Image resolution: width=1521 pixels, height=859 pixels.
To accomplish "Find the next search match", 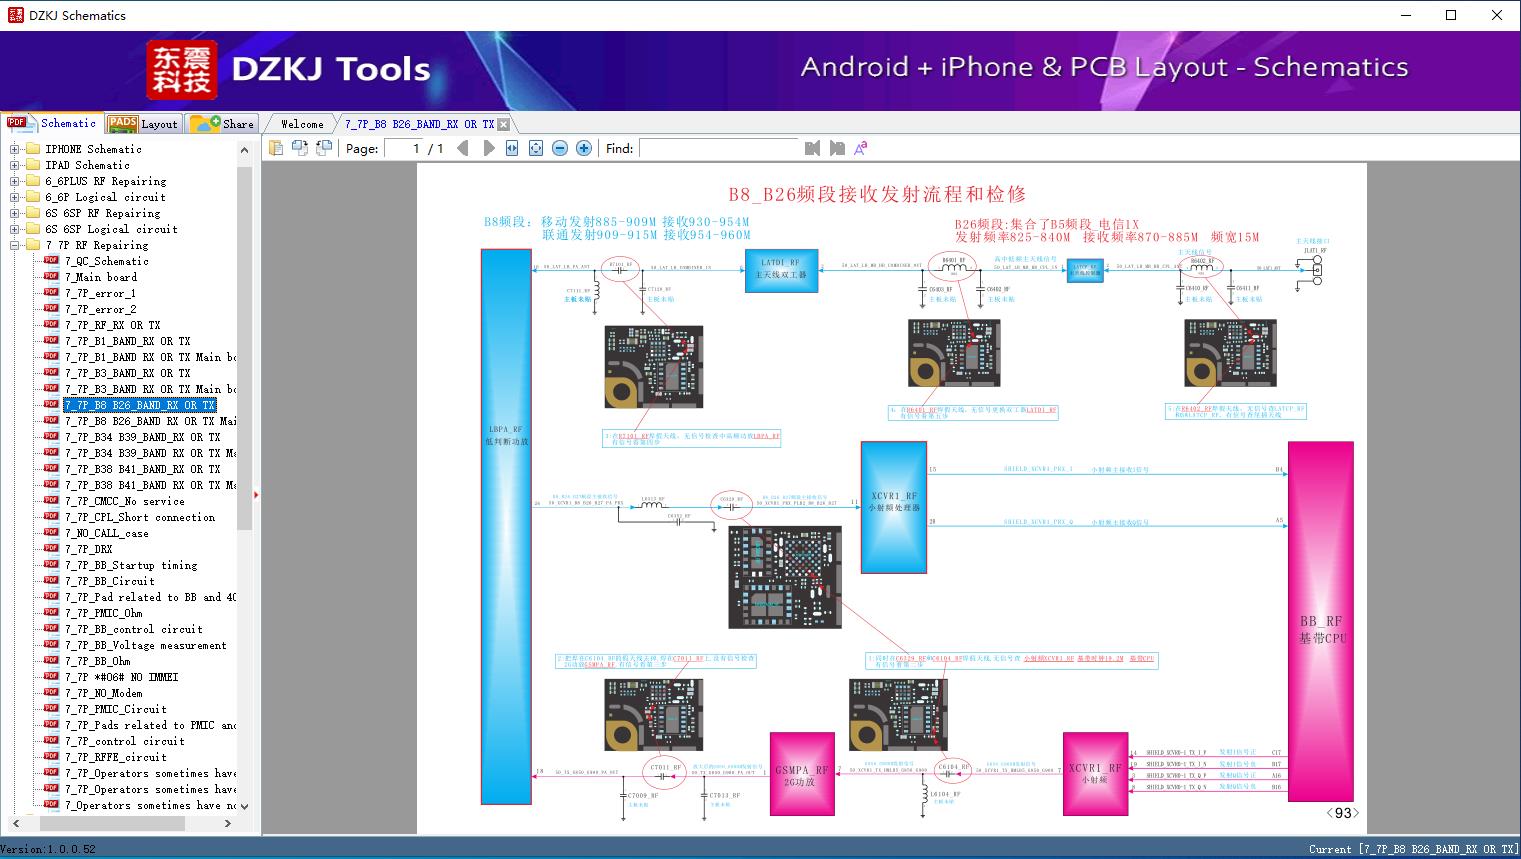I will coord(836,148).
